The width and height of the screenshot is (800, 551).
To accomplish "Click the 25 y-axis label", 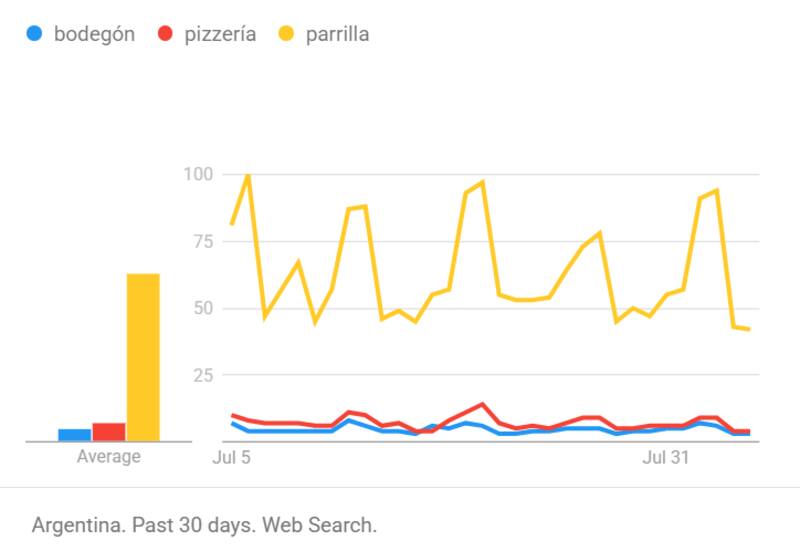I will tap(203, 375).
